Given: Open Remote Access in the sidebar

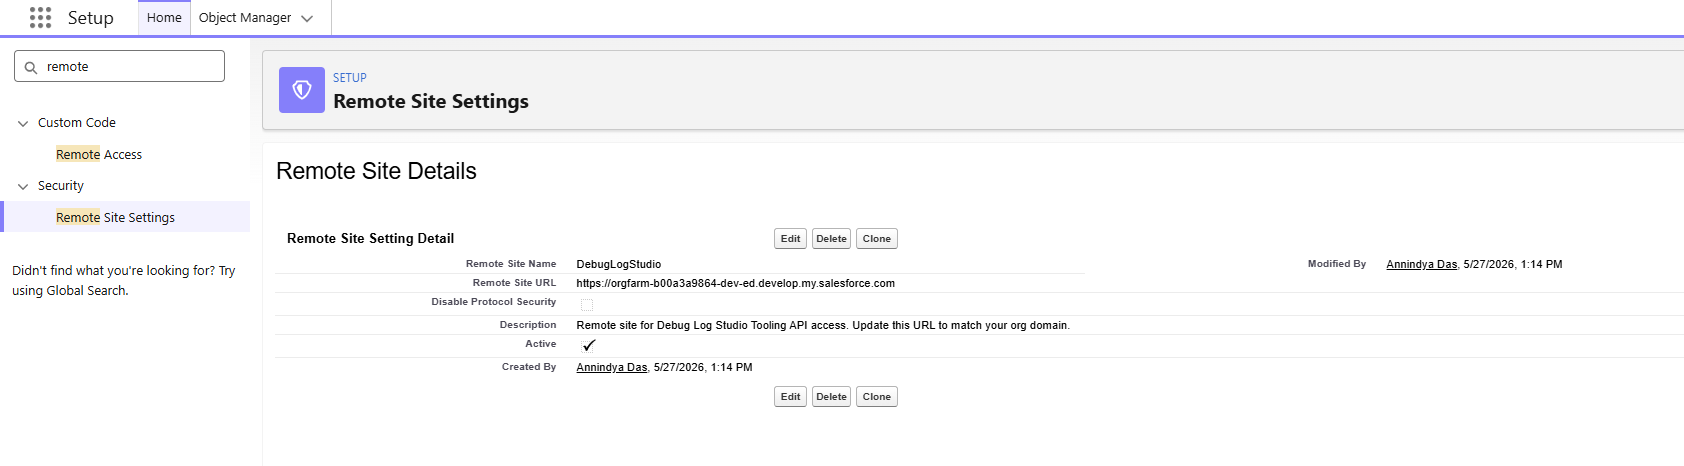Looking at the screenshot, I should pyautogui.click(x=99, y=155).
